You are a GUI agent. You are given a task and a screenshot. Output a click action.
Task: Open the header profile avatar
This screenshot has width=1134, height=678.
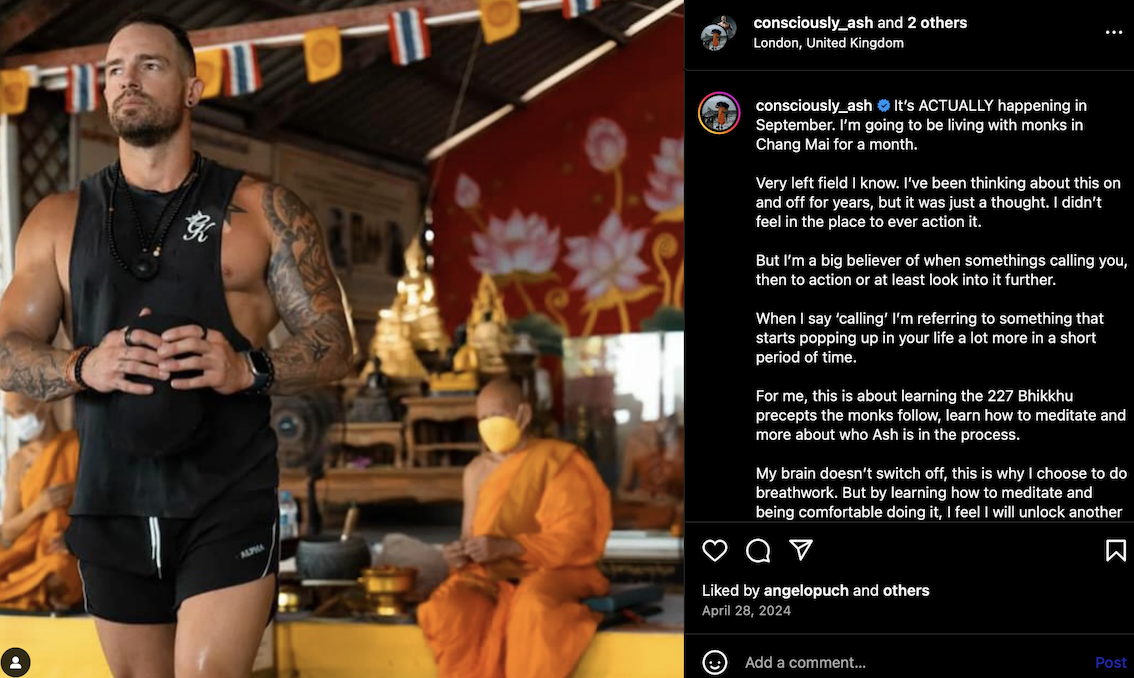click(x=718, y=33)
